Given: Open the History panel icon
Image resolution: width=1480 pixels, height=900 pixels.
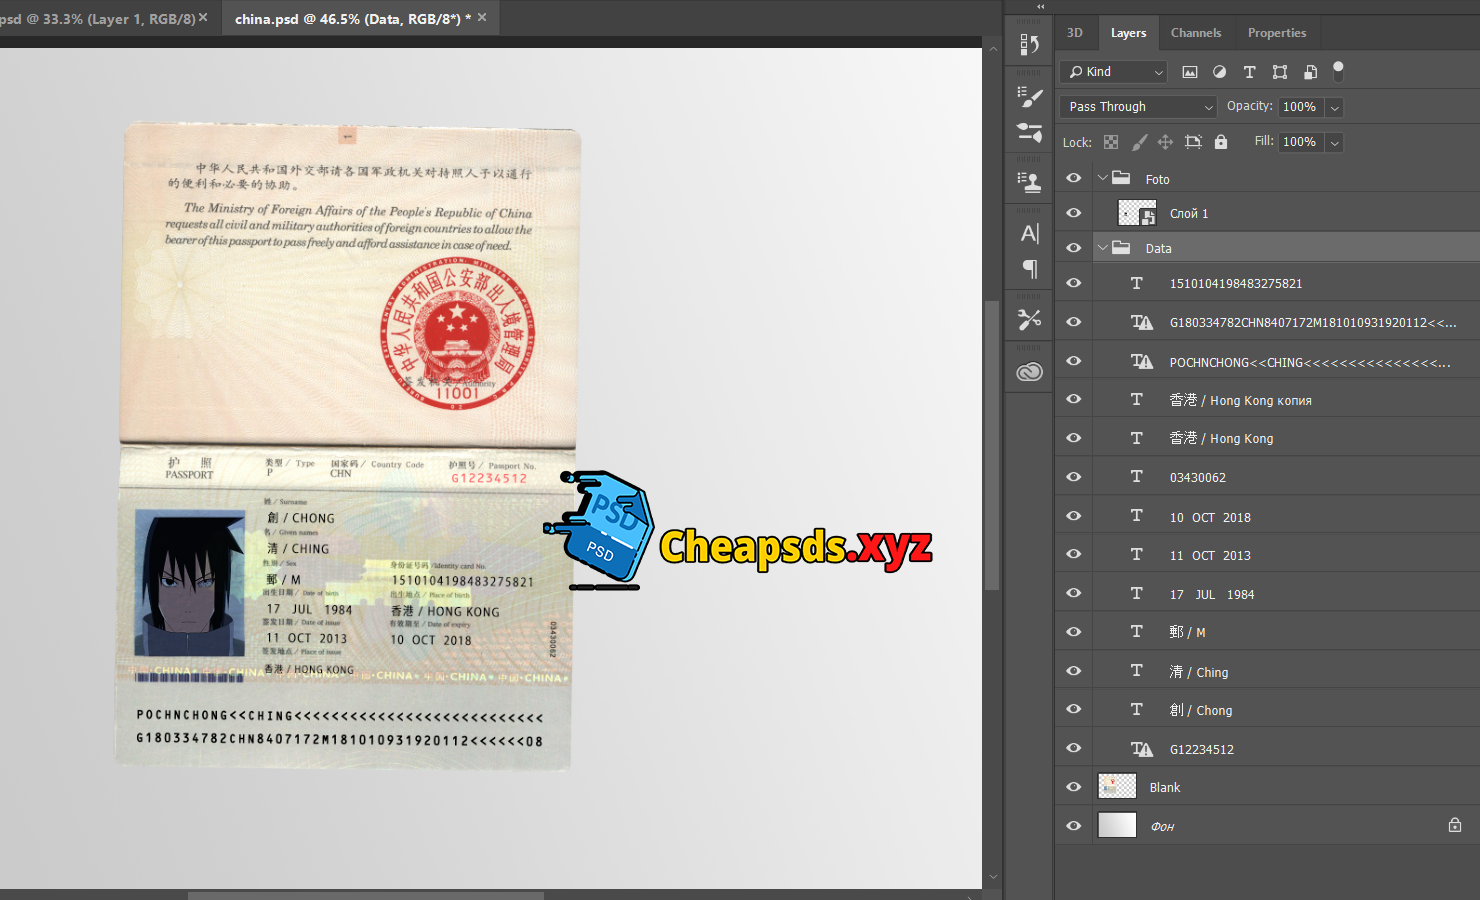Looking at the screenshot, I should 1029,45.
